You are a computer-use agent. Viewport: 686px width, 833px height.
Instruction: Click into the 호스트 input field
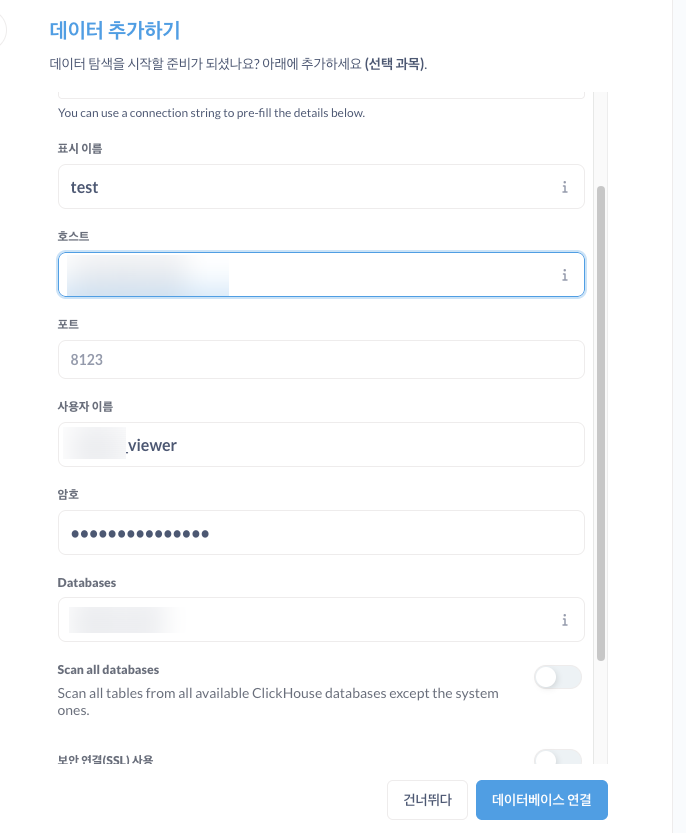[x=300, y=274]
